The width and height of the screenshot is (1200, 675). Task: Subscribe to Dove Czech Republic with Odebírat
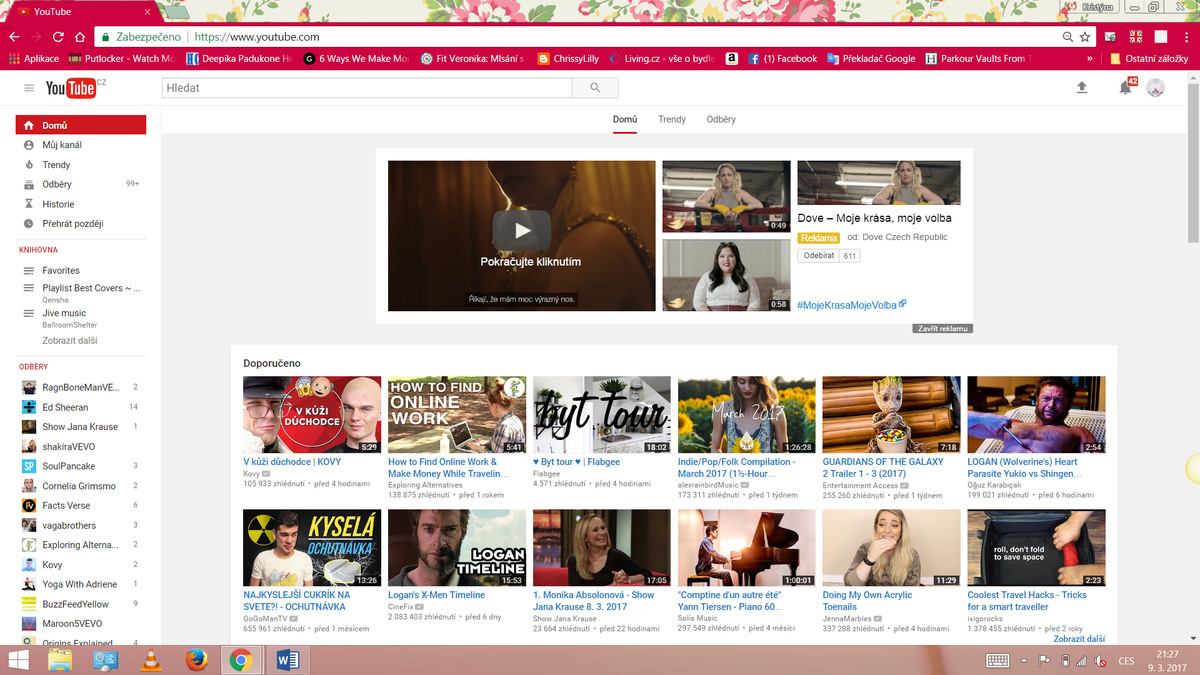(817, 256)
